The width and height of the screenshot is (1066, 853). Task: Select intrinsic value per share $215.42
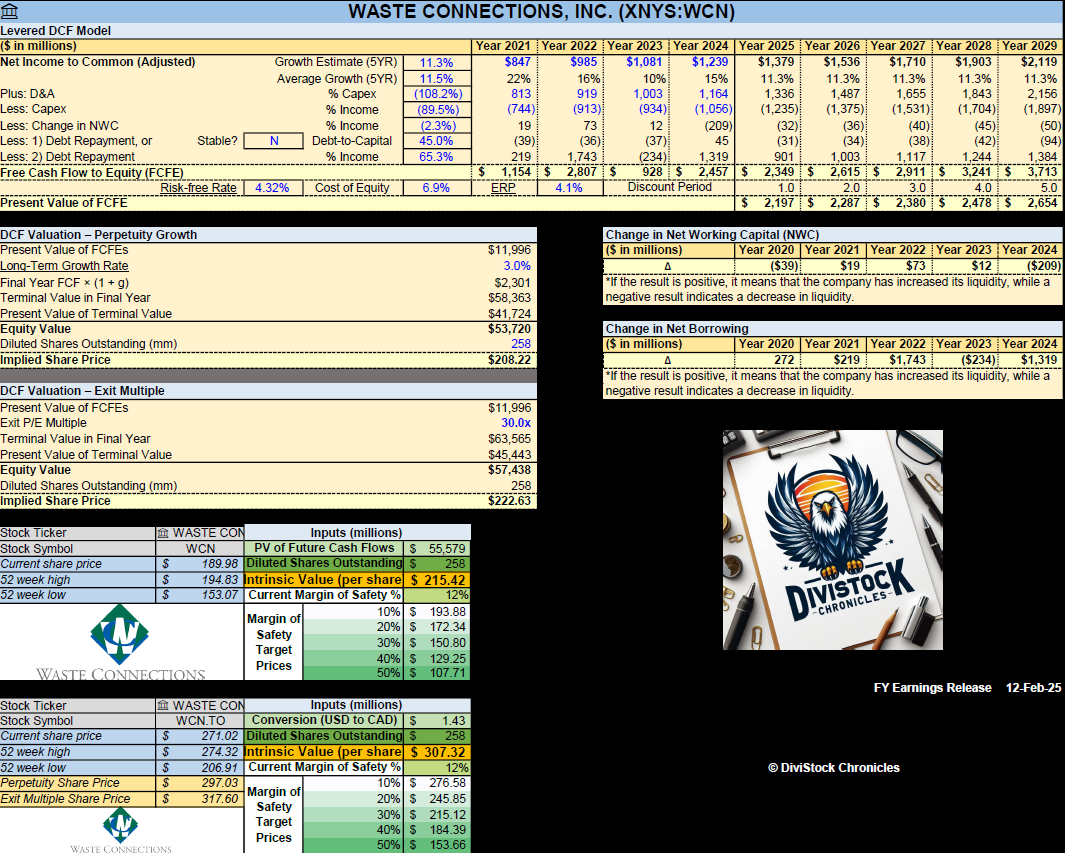tap(437, 580)
